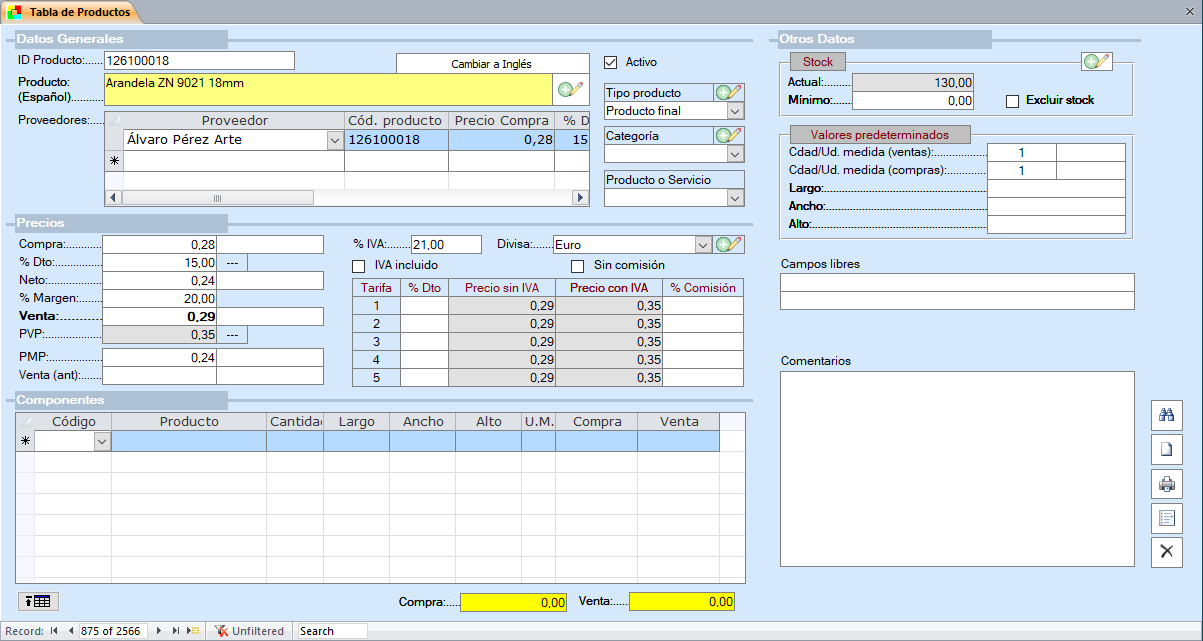Click the binoculars search icon
The height and width of the screenshot is (641, 1203).
tap(1166, 414)
